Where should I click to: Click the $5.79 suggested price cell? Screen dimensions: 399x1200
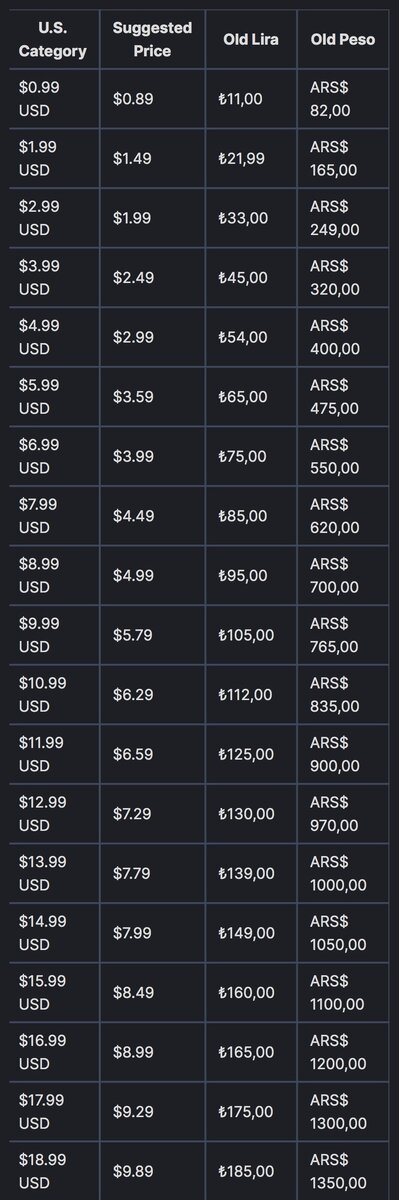click(153, 635)
